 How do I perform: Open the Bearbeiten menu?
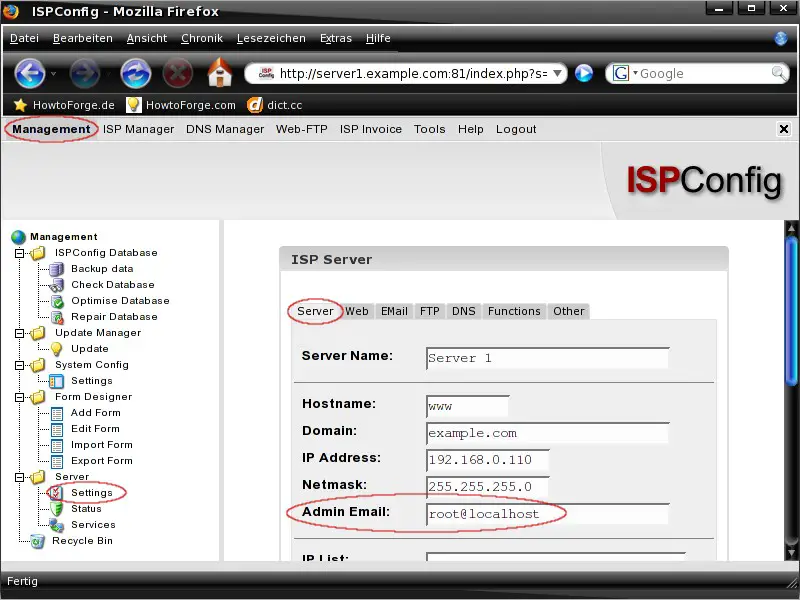[x=83, y=38]
